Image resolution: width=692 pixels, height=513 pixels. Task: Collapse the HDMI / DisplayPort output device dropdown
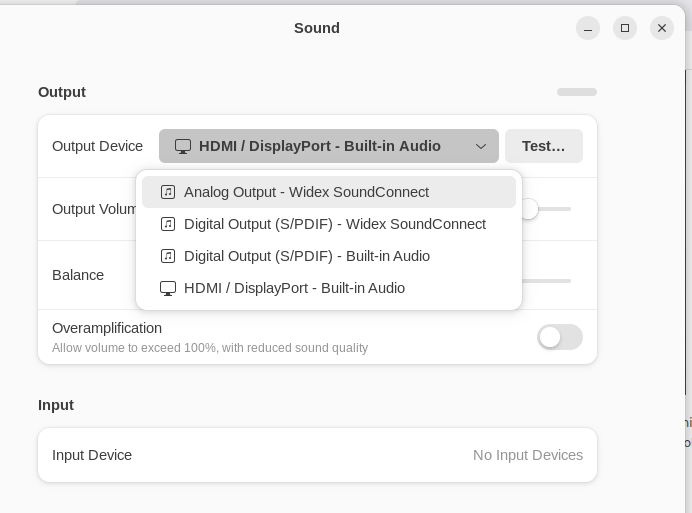[329, 146]
